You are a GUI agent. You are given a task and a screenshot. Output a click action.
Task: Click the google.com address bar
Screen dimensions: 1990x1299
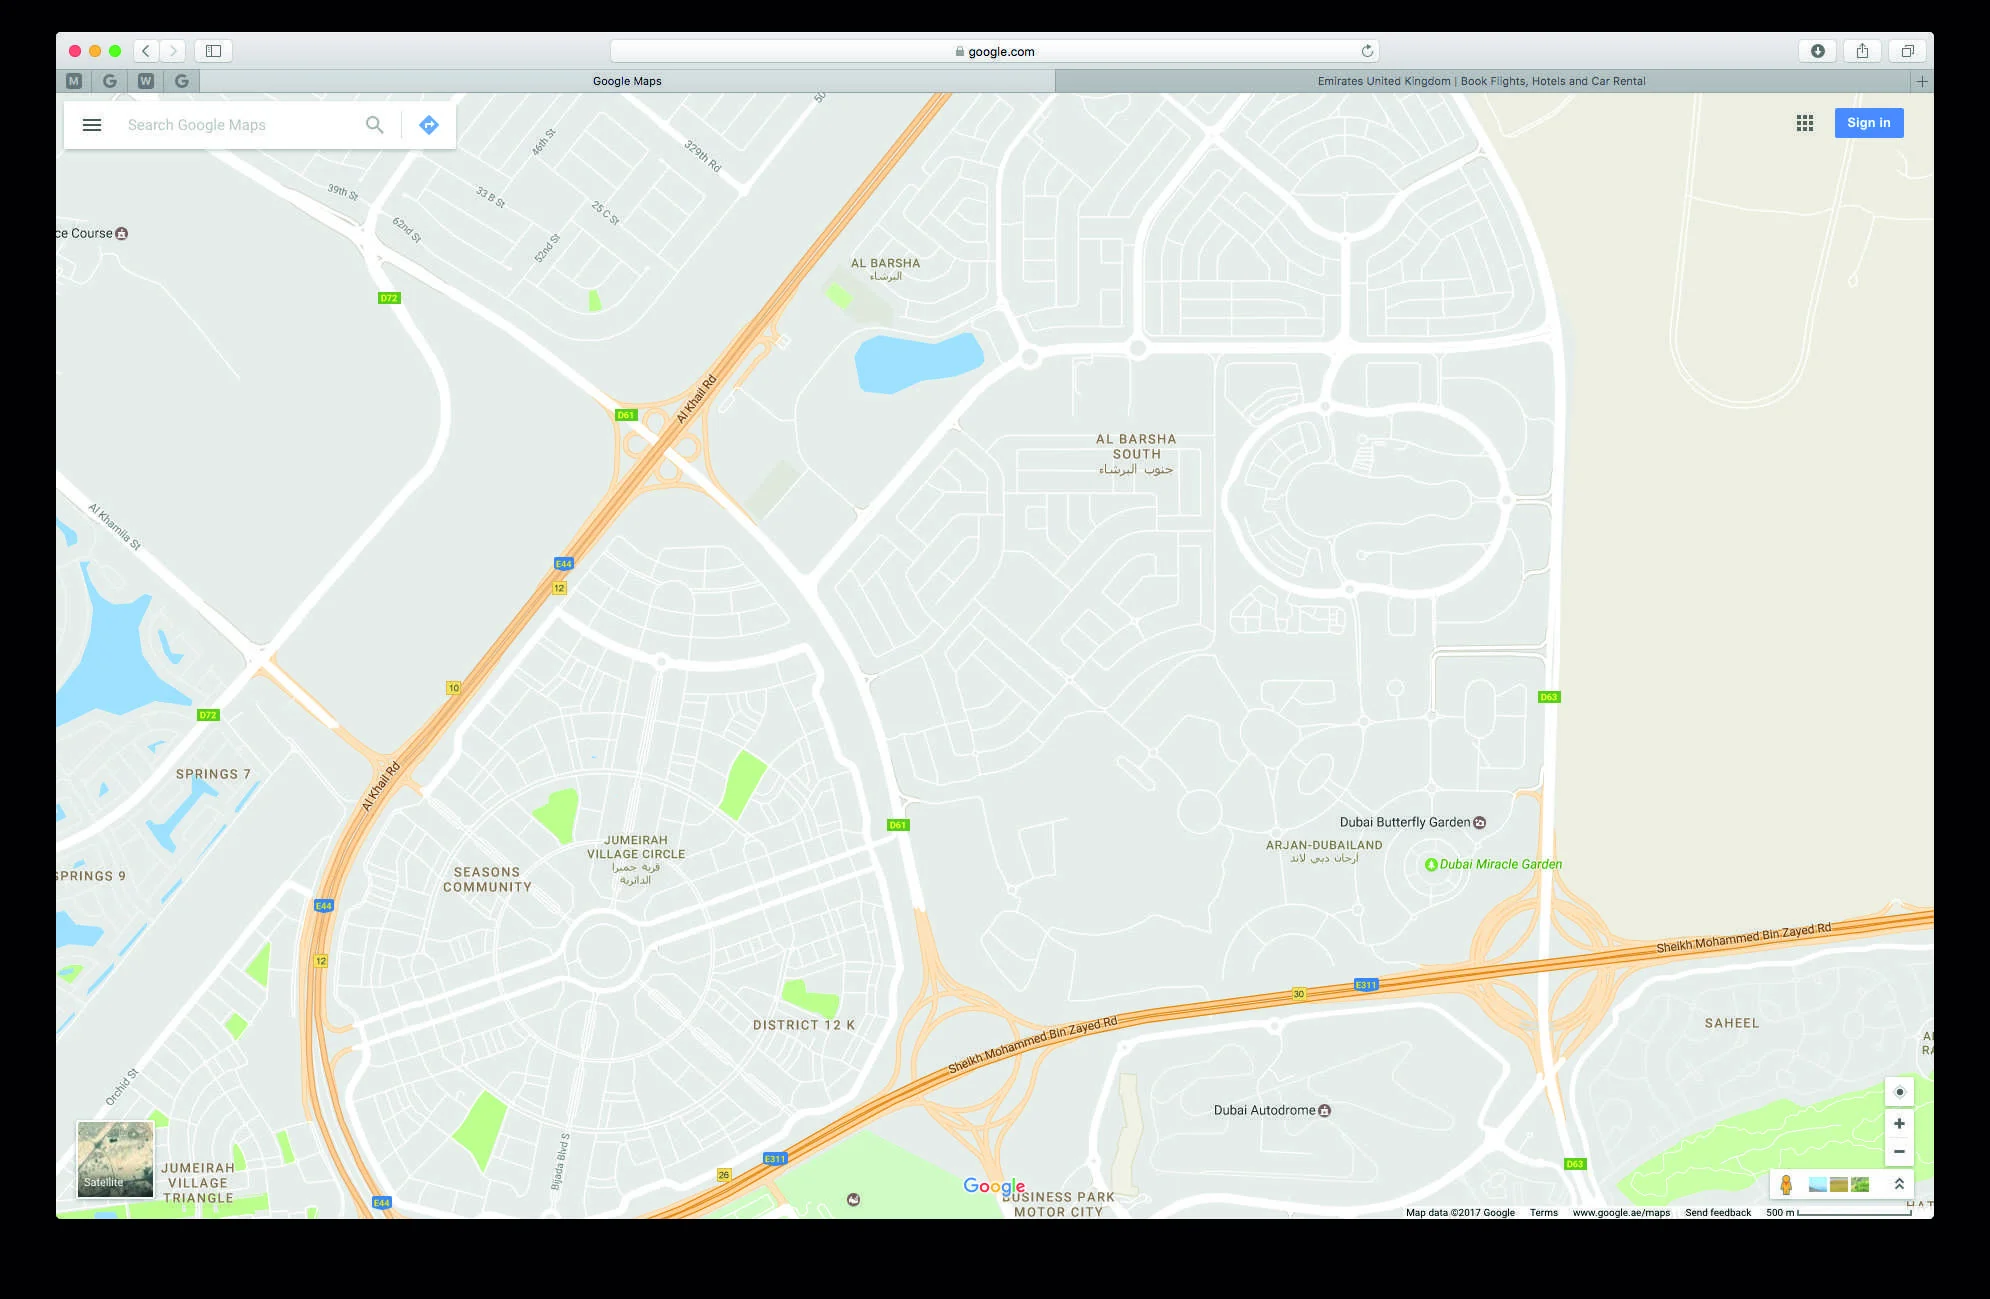coord(995,51)
